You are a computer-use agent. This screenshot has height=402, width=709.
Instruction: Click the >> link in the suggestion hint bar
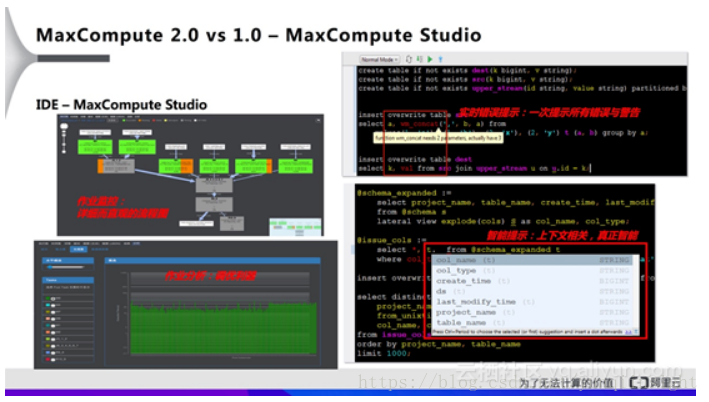pyautogui.click(x=629, y=332)
